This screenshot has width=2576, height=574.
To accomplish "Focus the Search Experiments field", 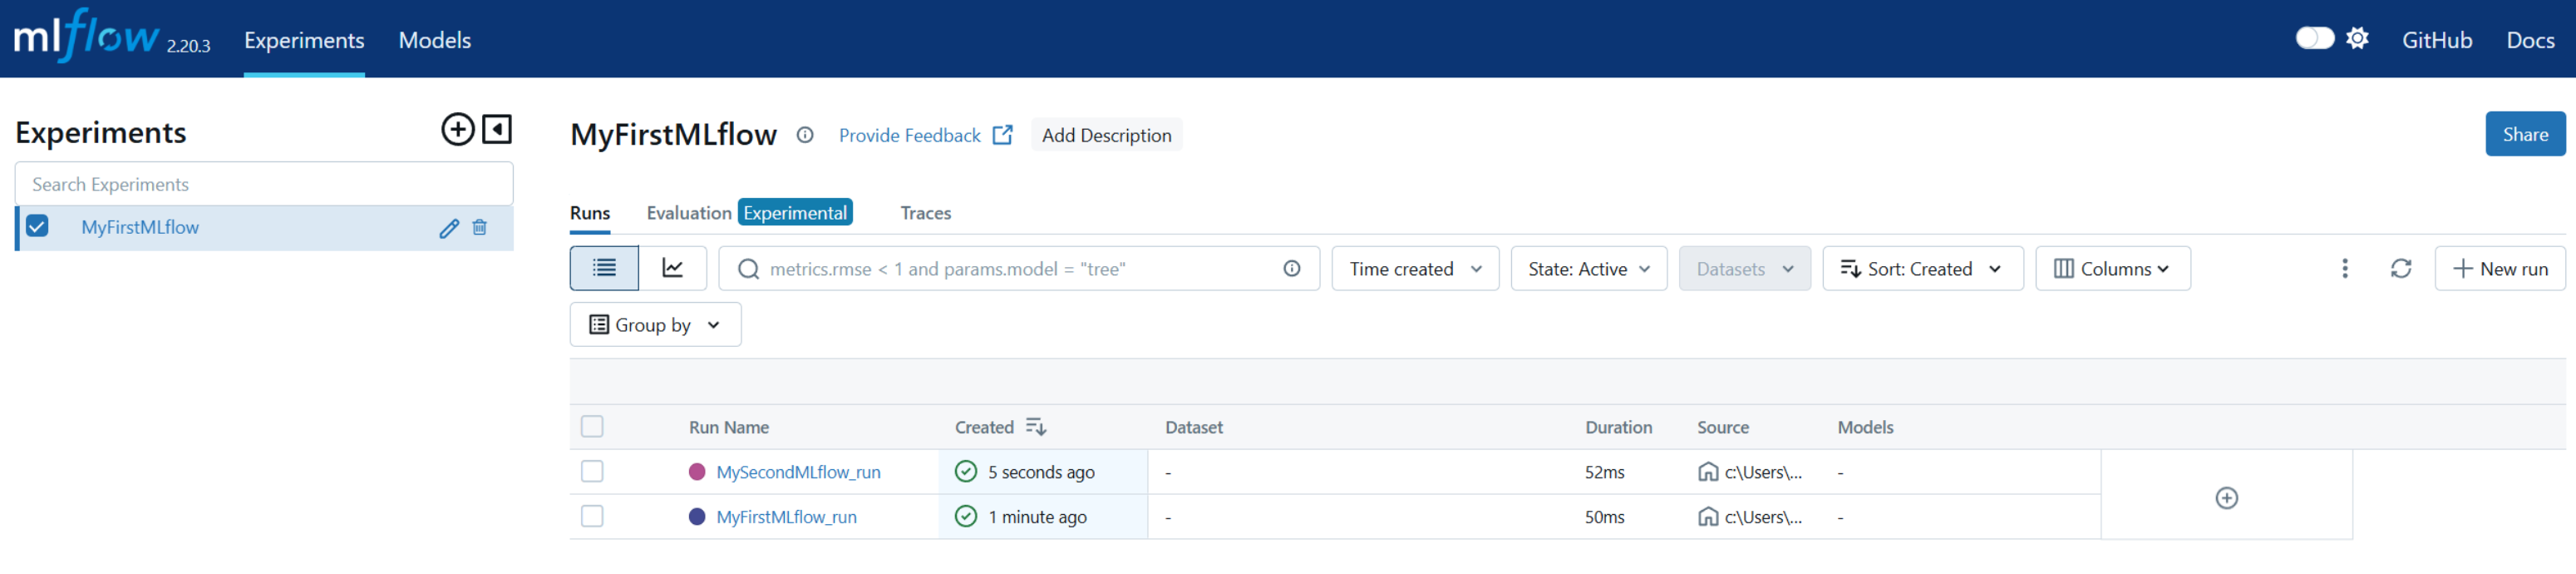I will pos(264,184).
